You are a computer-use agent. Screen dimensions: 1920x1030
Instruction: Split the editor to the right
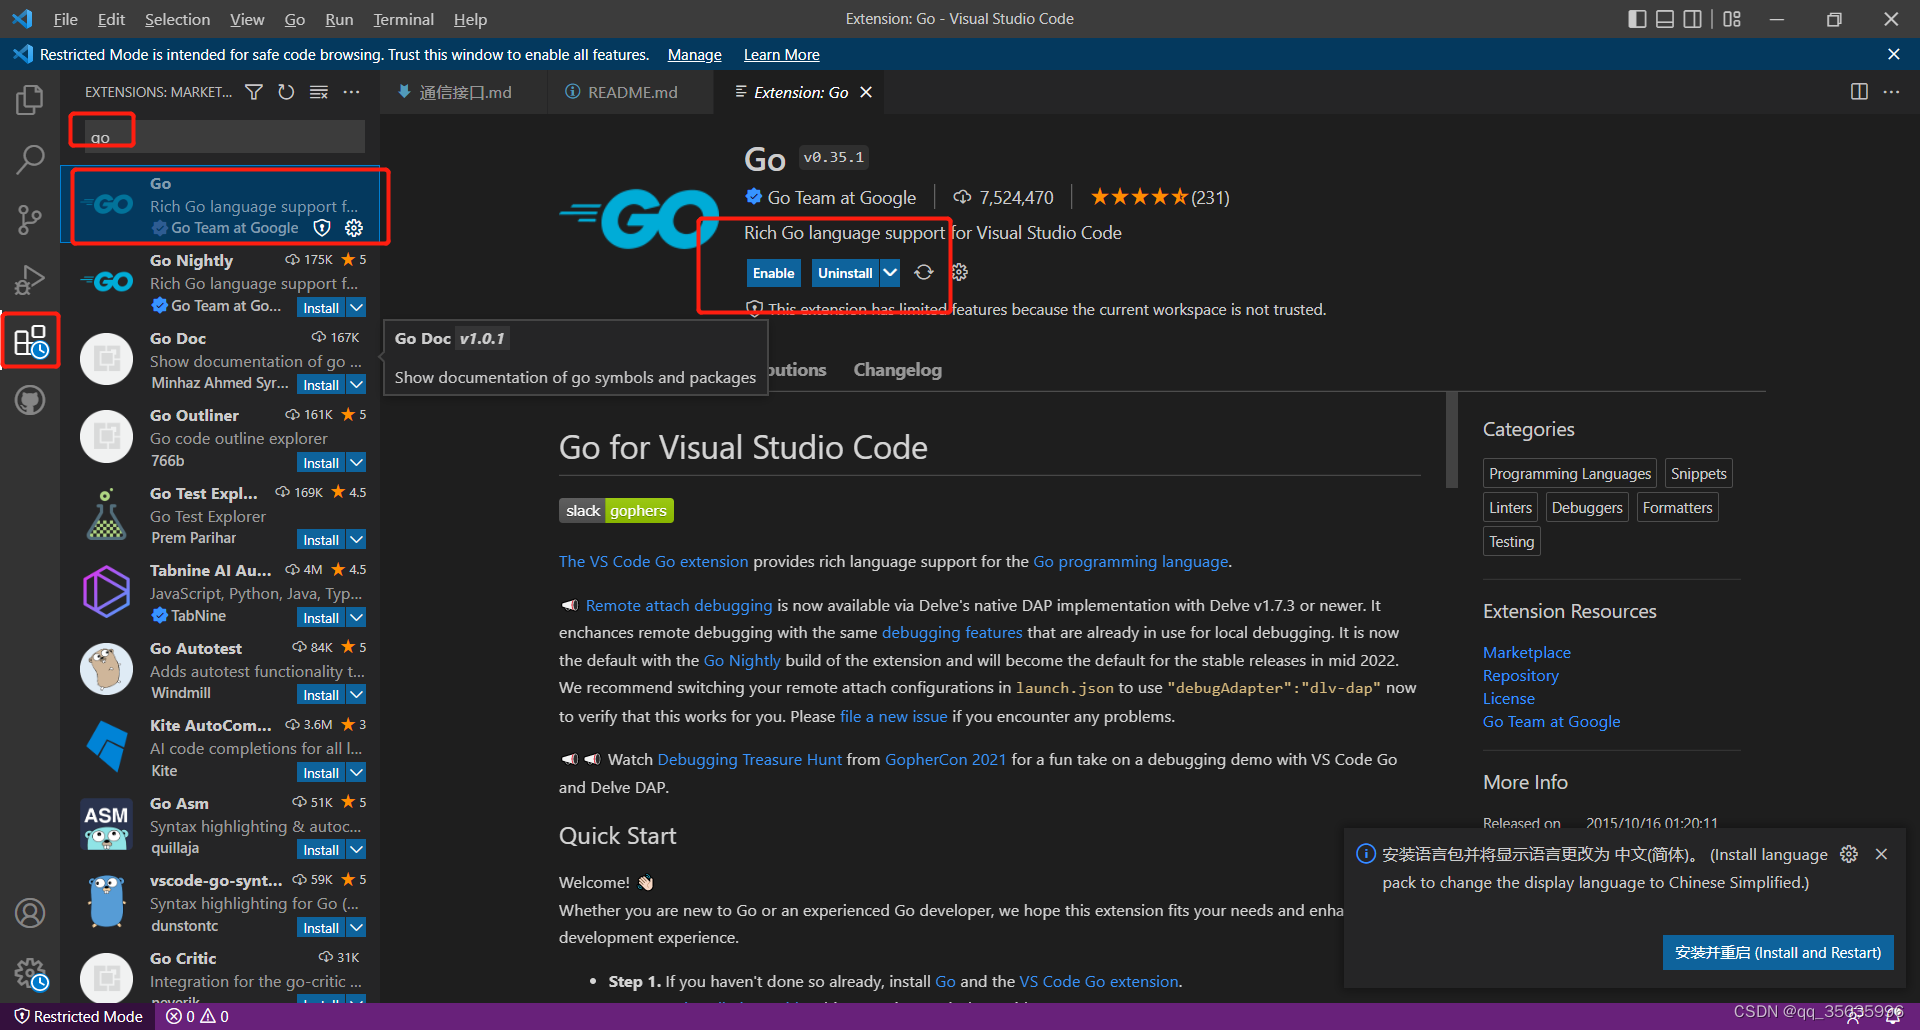tap(1859, 92)
